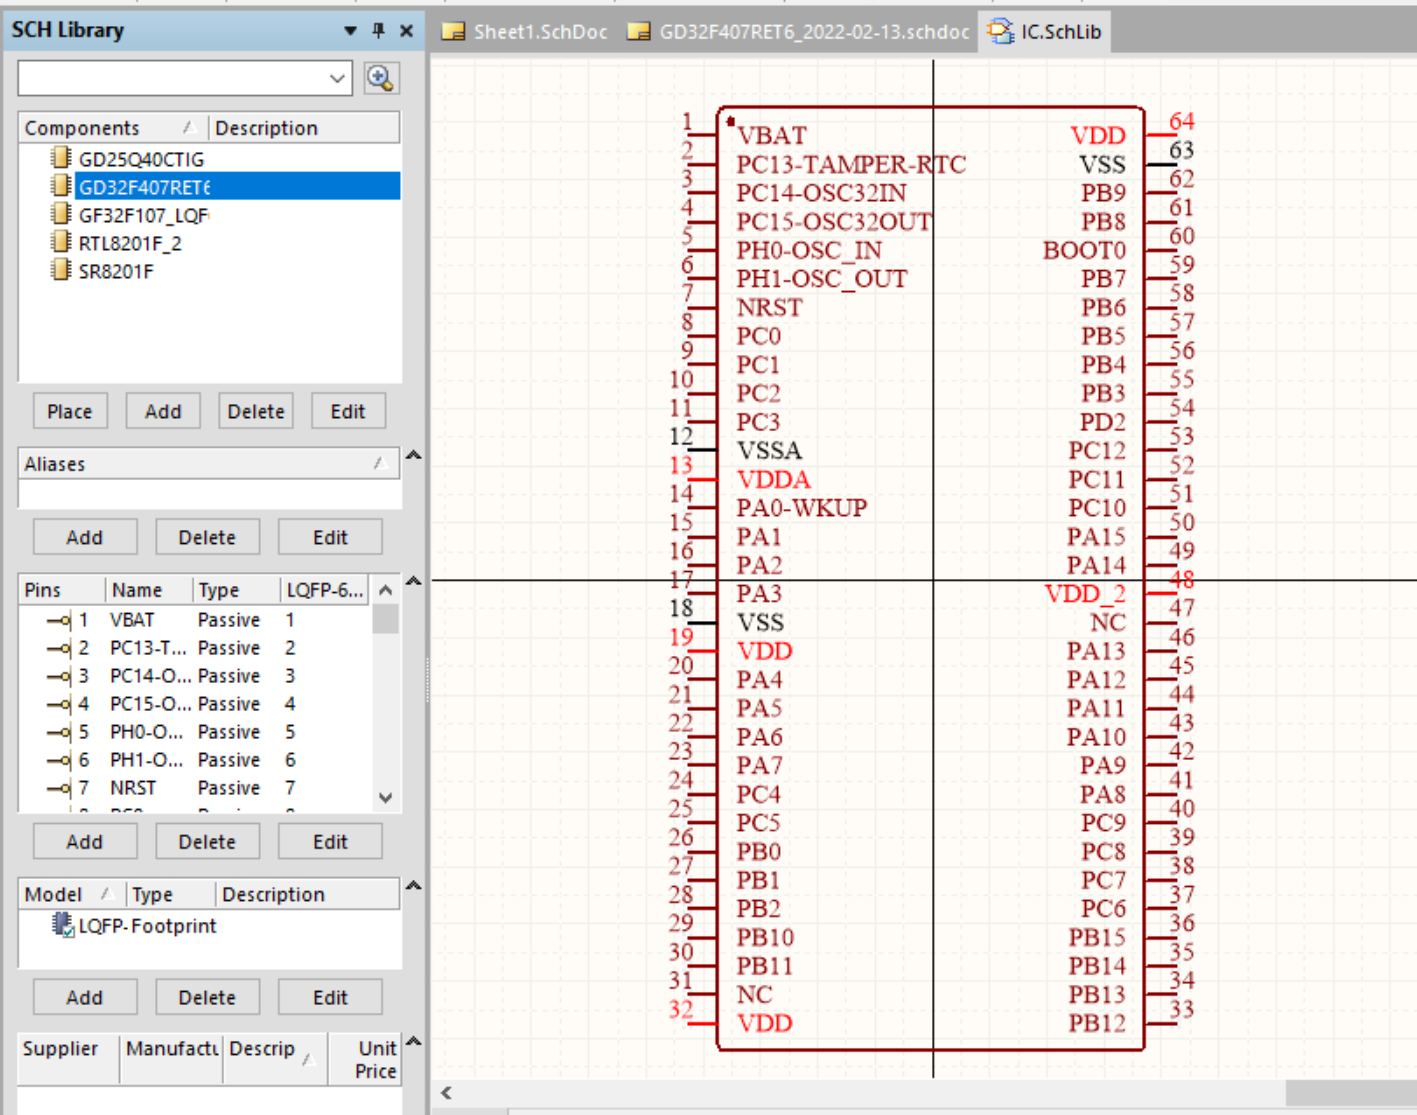Click the Description column header in components list
This screenshot has height=1115, width=1417.
pos(304,128)
